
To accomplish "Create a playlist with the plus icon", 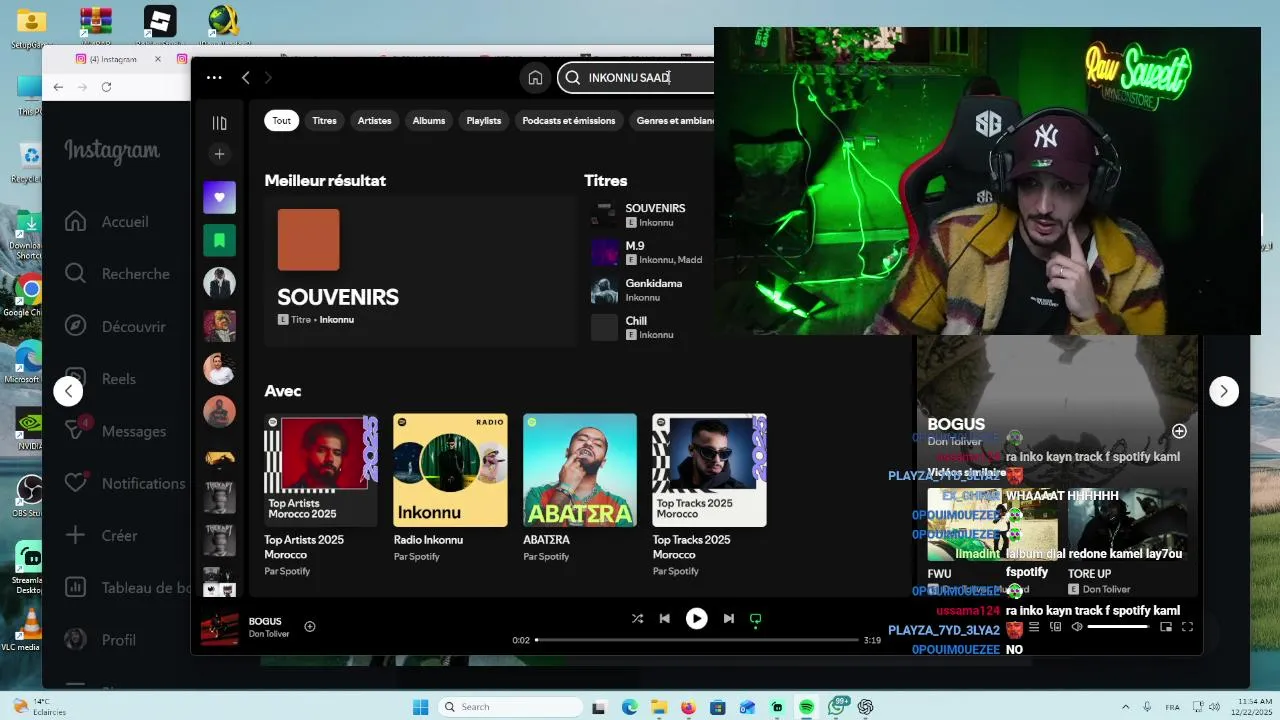I will pos(220,154).
